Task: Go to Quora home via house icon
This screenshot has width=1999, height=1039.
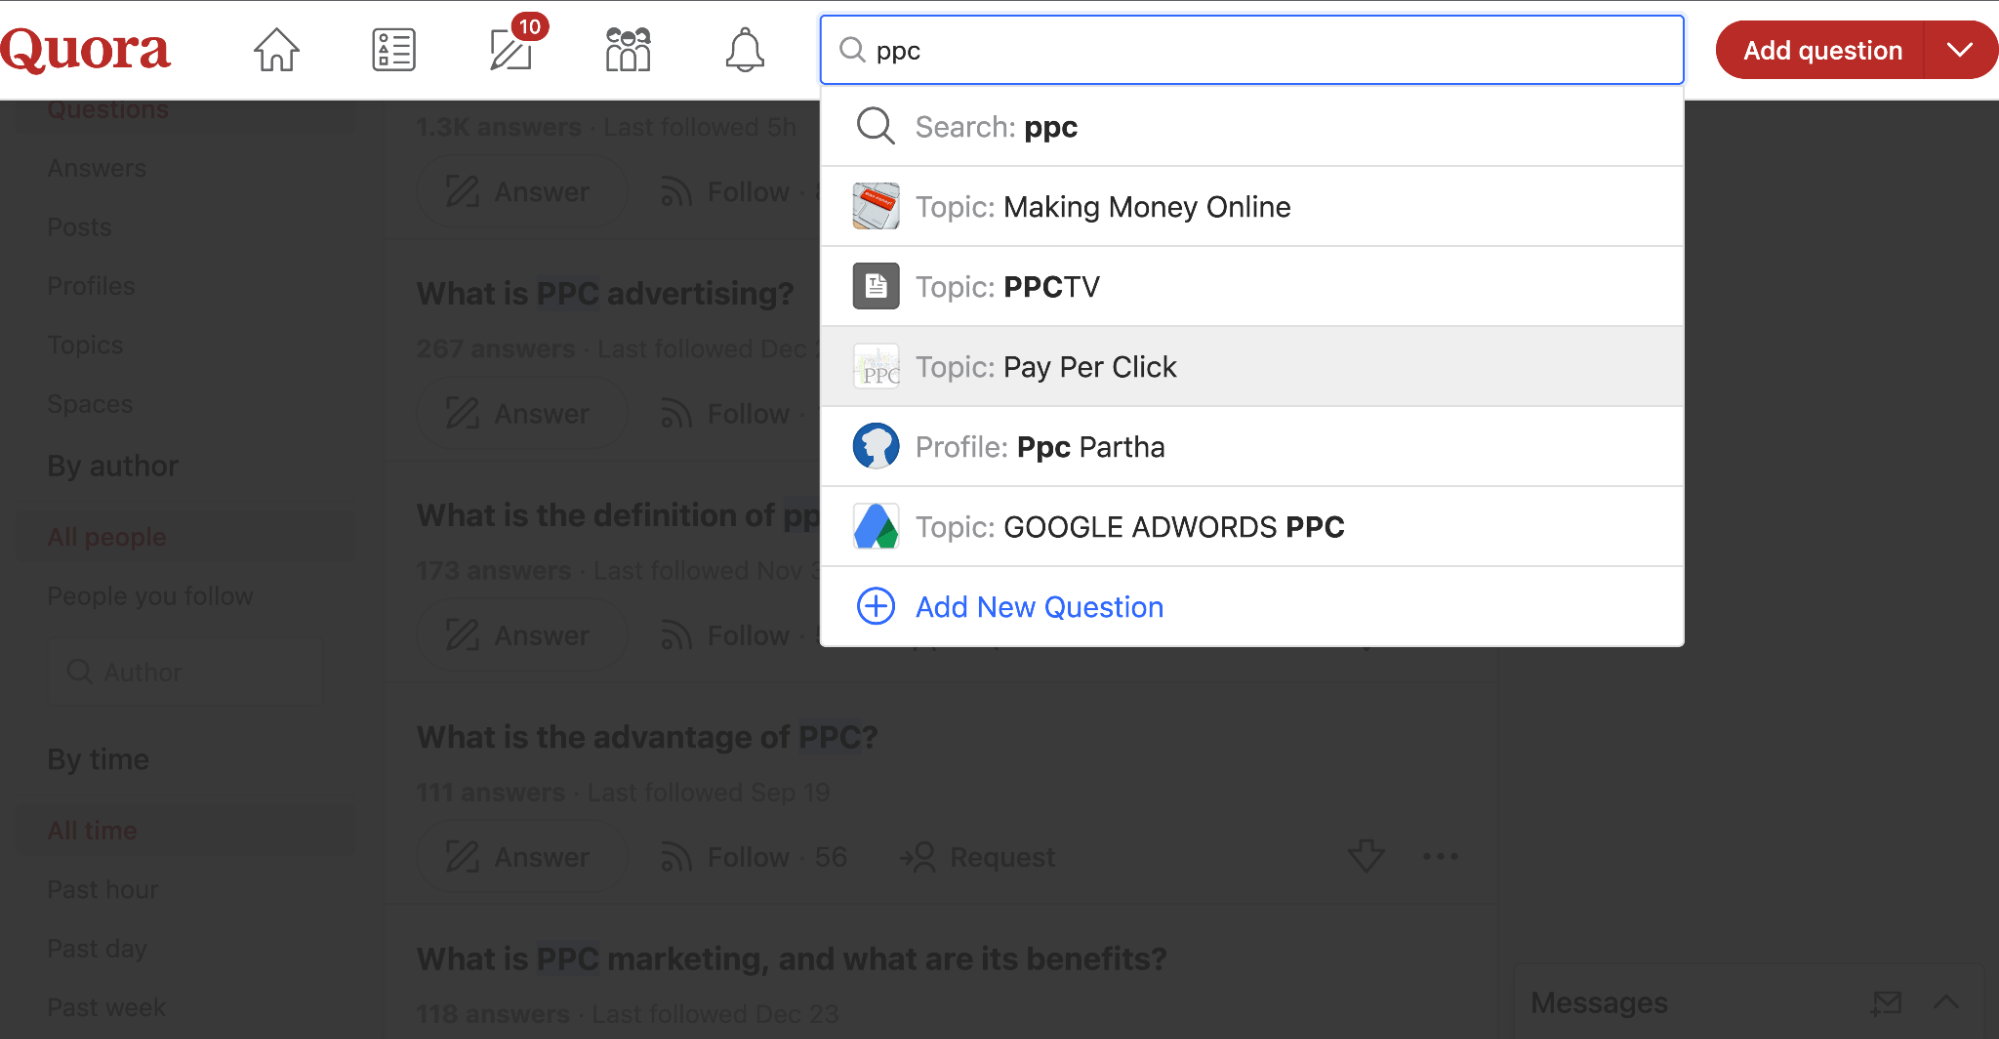Action: [276, 50]
